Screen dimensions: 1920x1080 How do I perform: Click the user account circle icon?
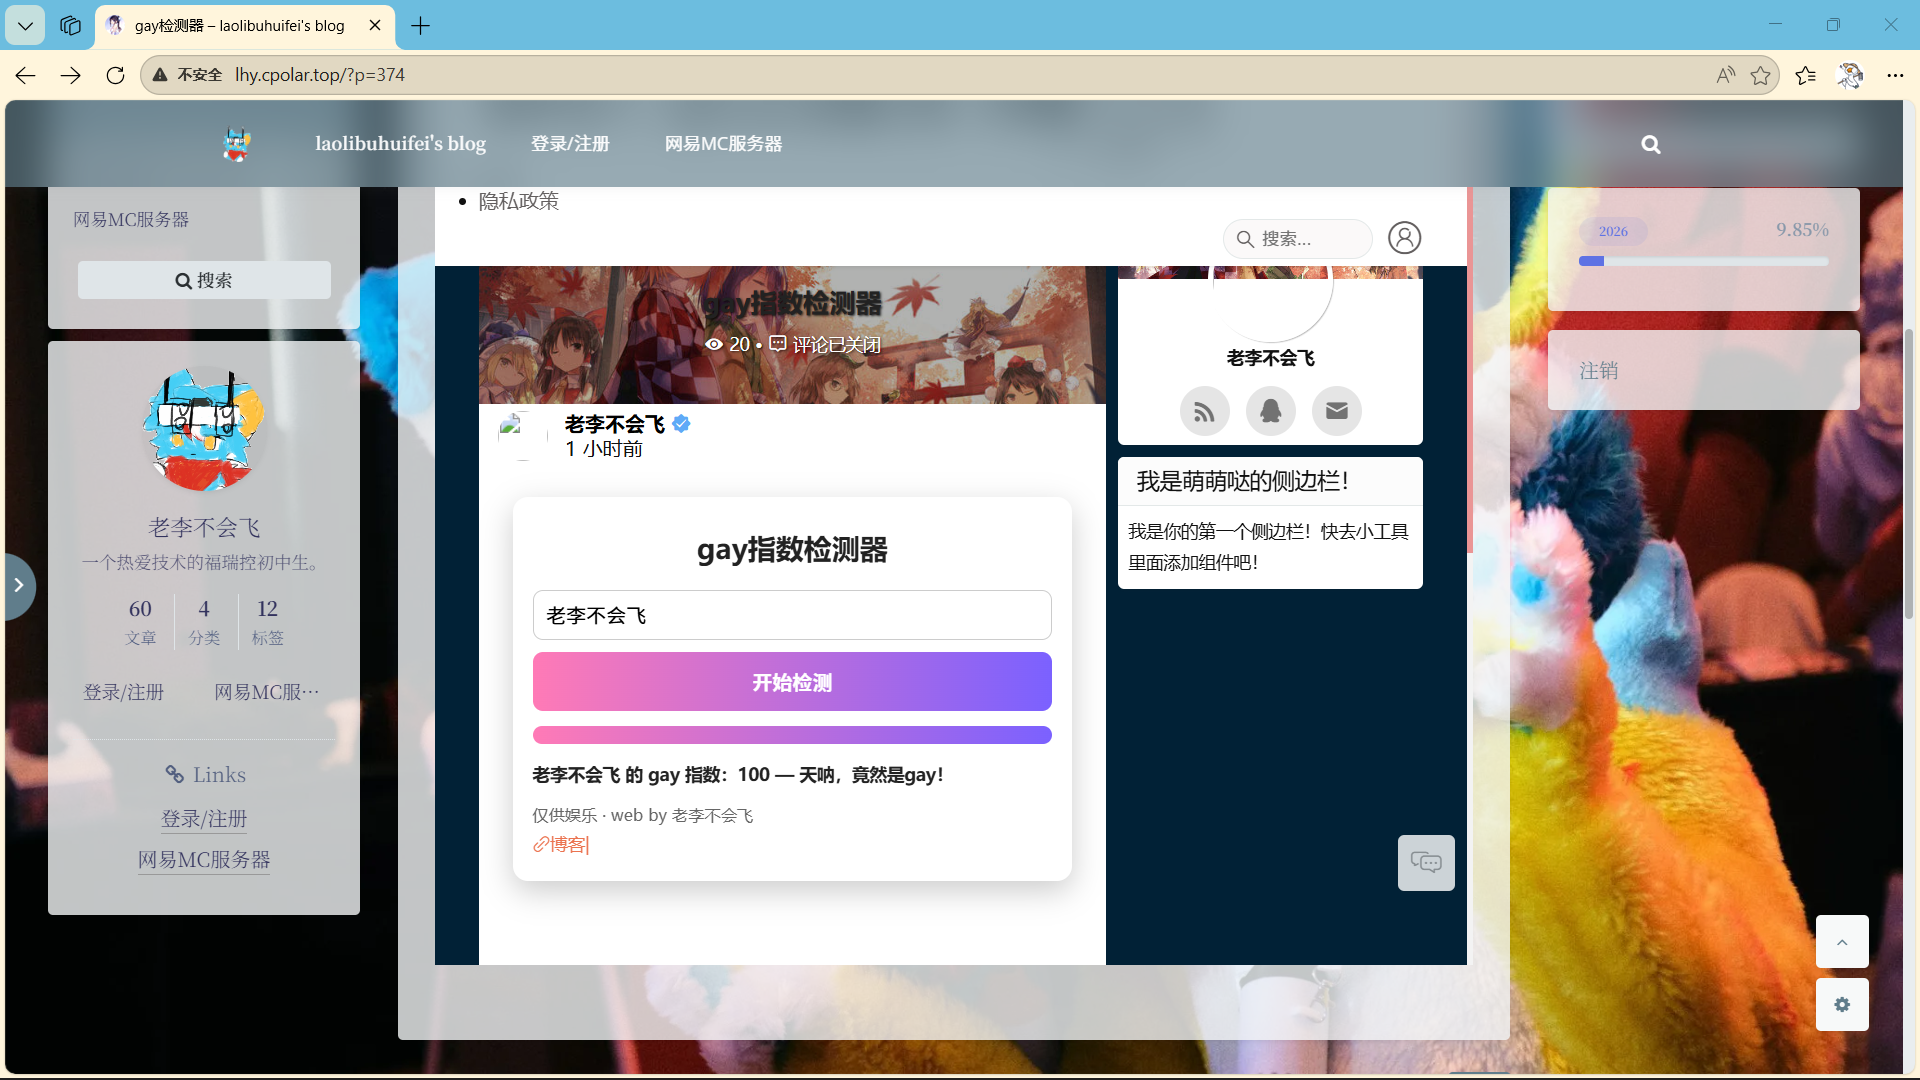tap(1404, 238)
